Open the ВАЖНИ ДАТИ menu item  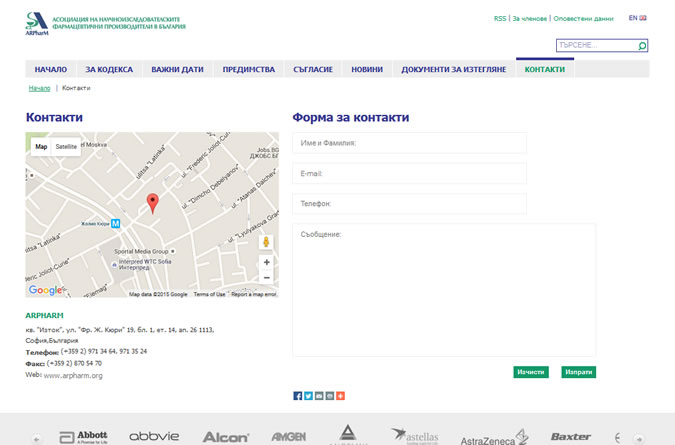(177, 69)
